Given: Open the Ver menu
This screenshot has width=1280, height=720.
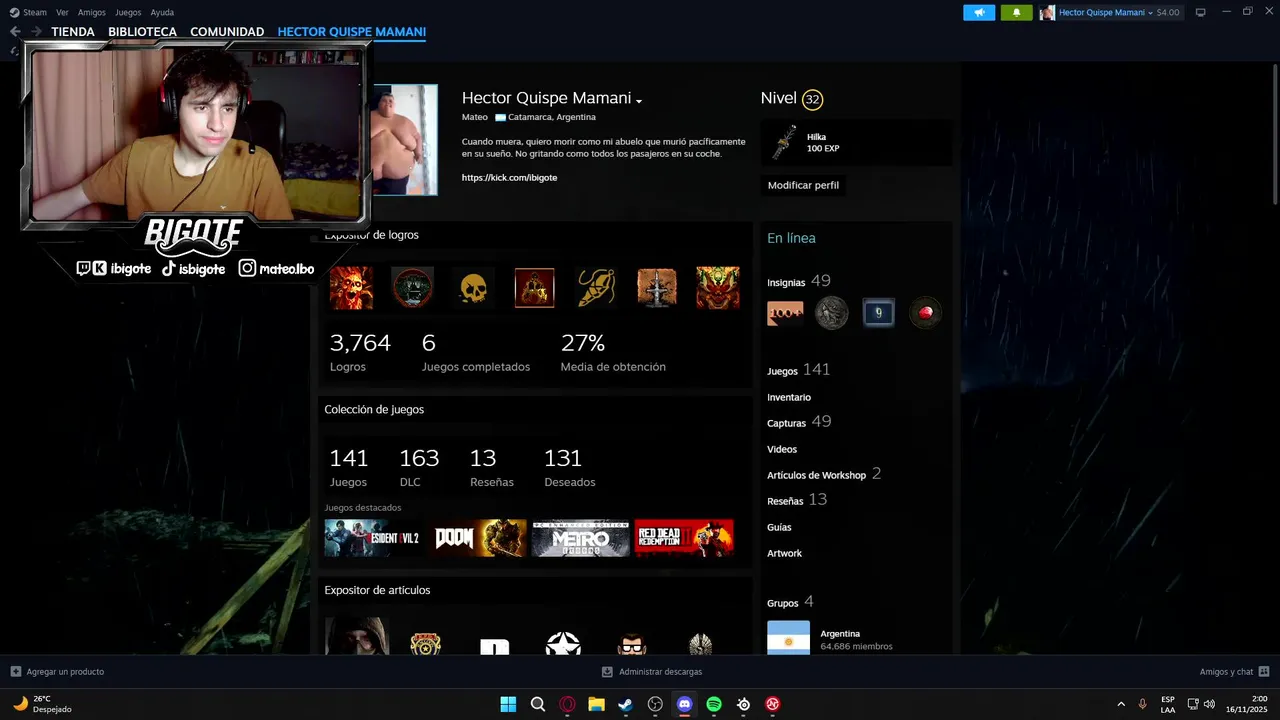Looking at the screenshot, I should coord(62,12).
